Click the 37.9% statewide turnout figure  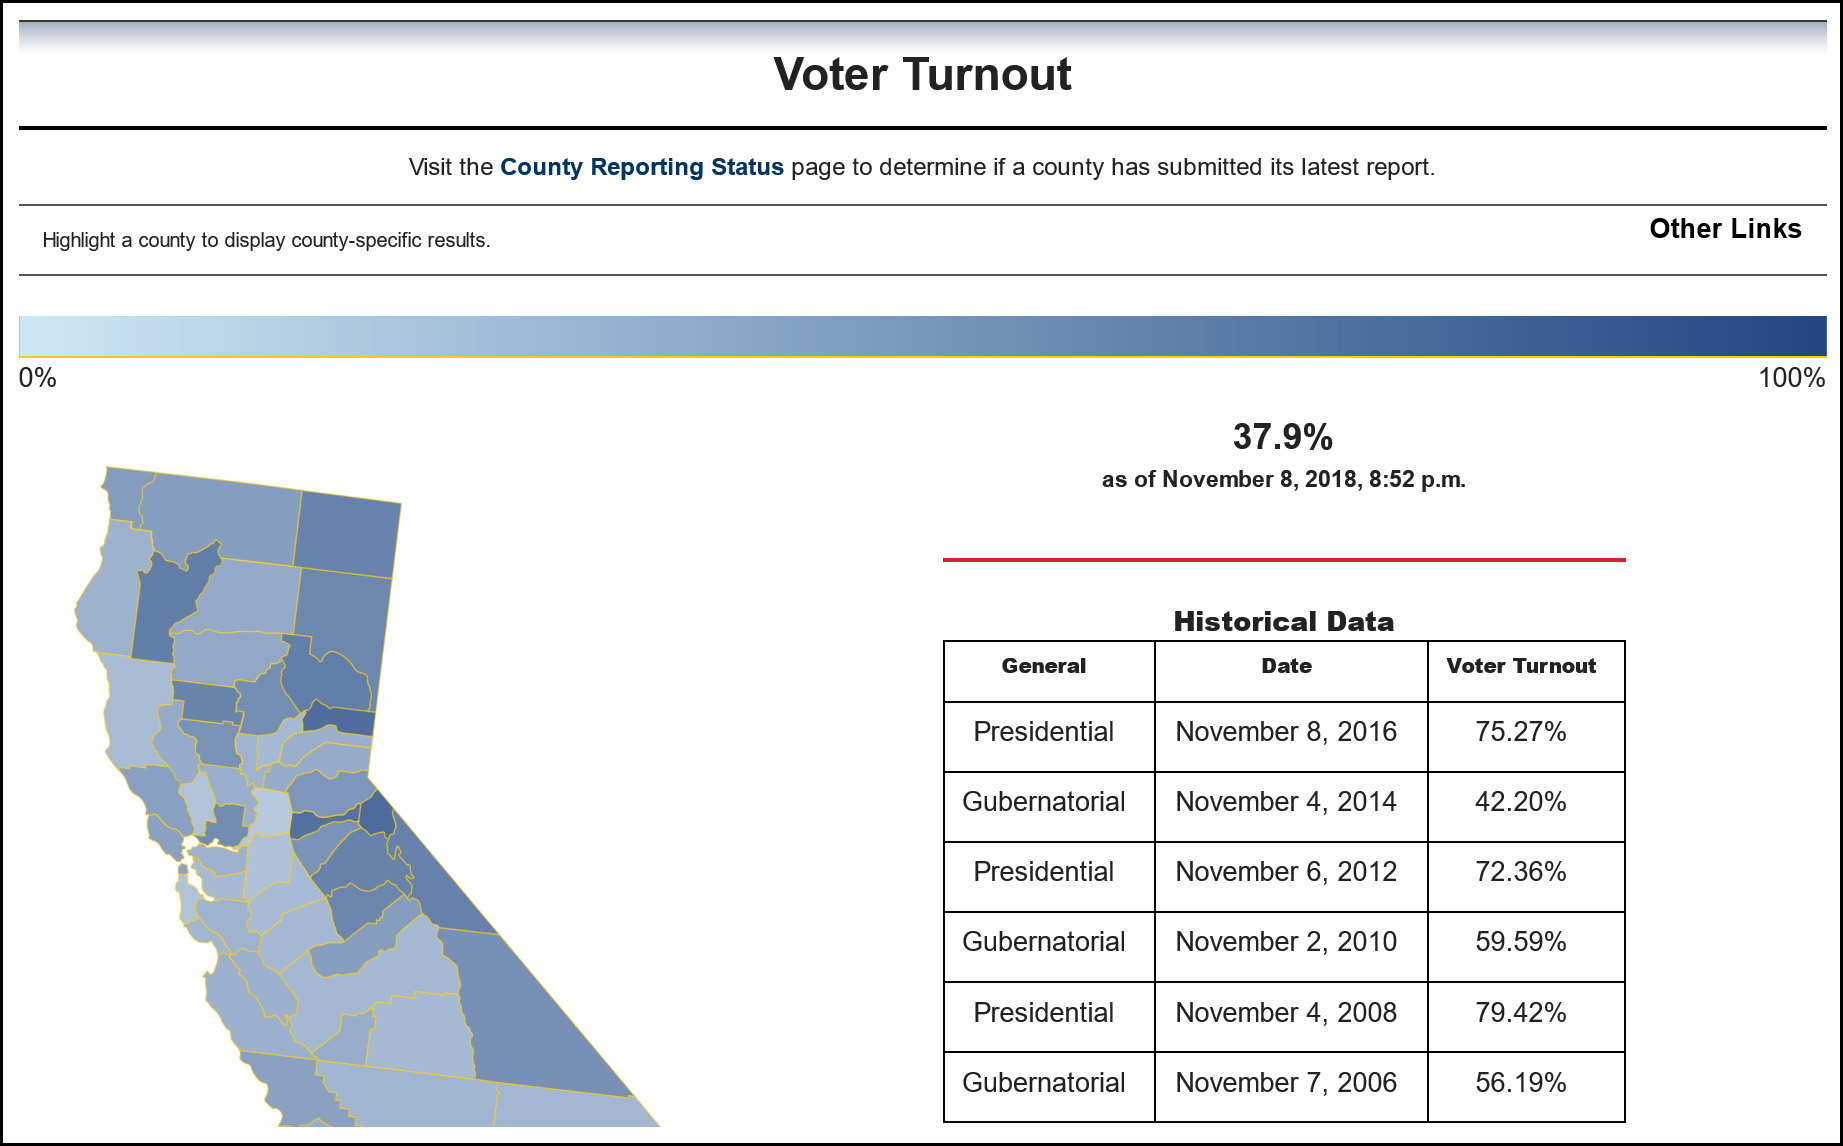coord(1283,437)
